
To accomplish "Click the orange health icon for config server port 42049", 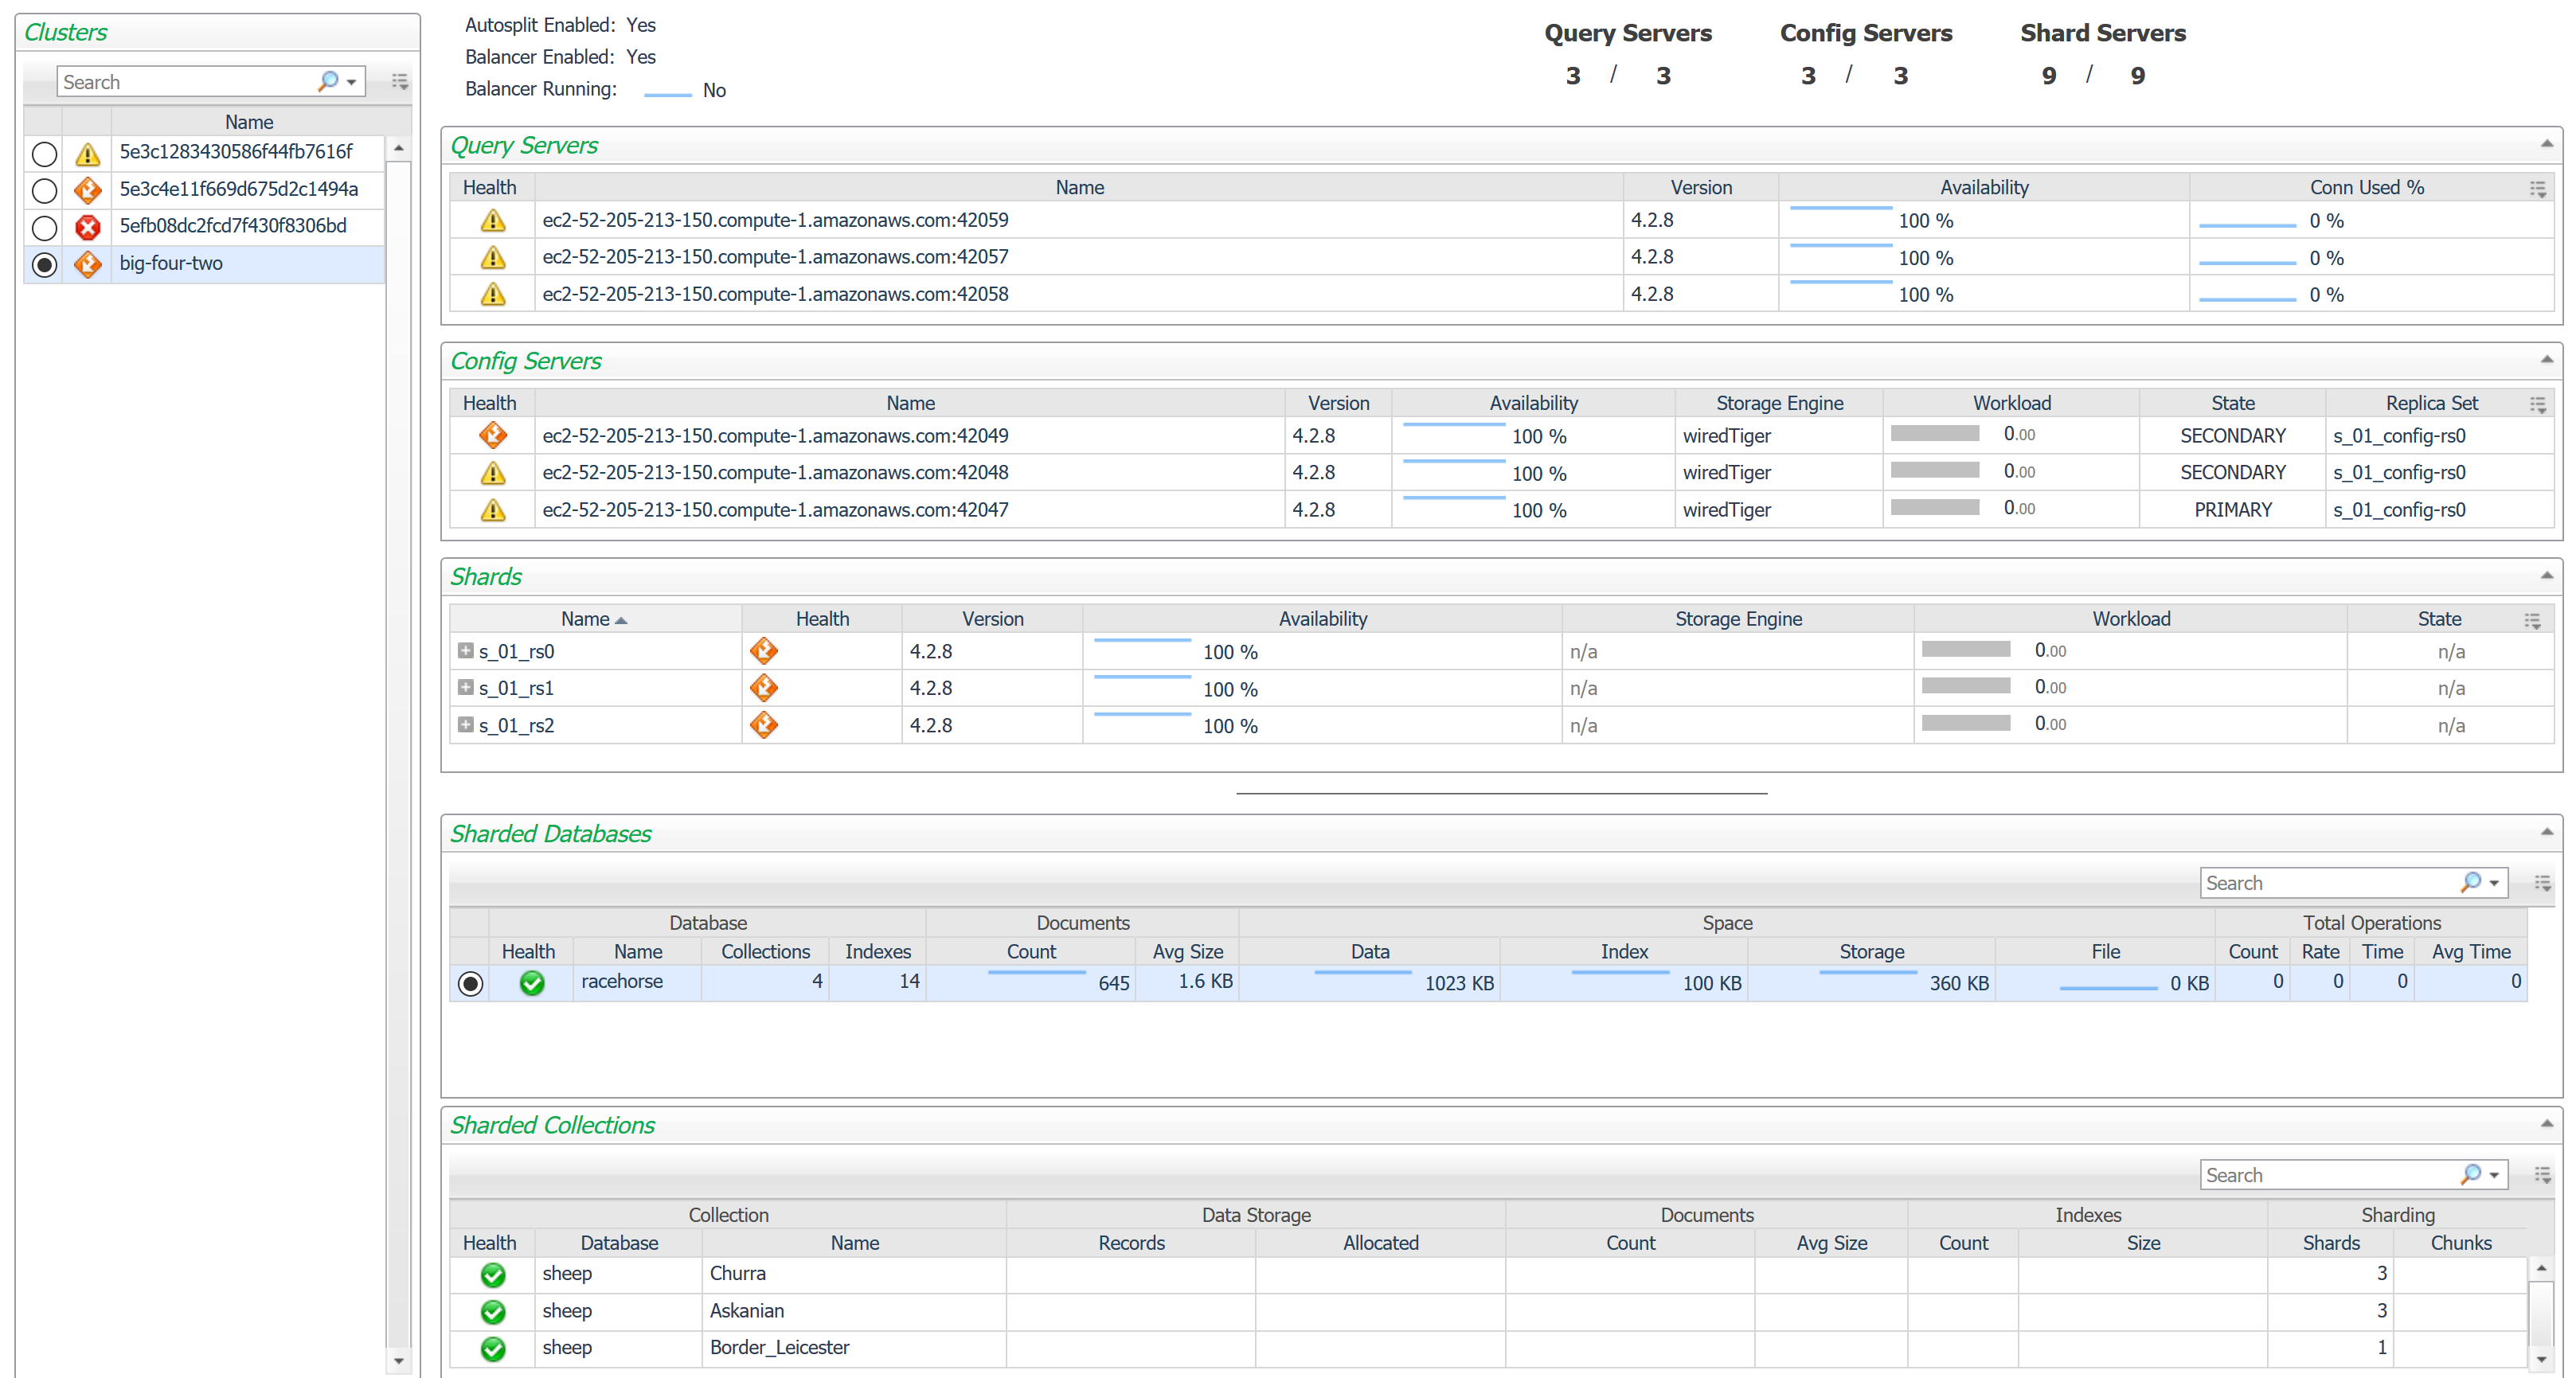I will tap(492, 435).
